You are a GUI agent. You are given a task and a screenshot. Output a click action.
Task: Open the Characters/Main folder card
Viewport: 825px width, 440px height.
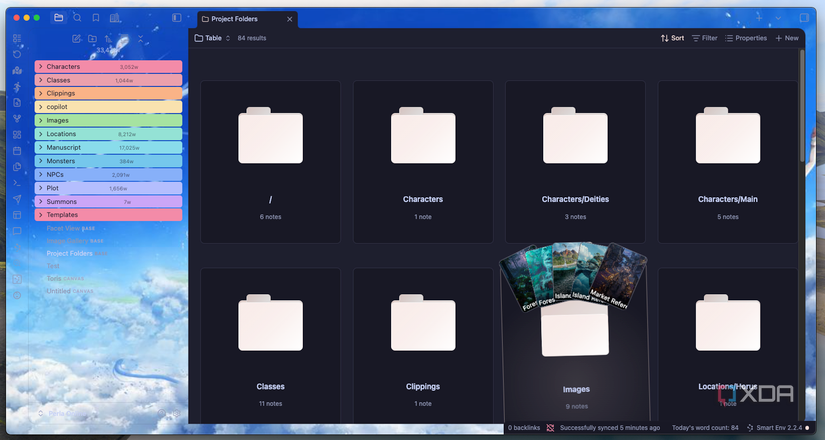pyautogui.click(x=728, y=162)
